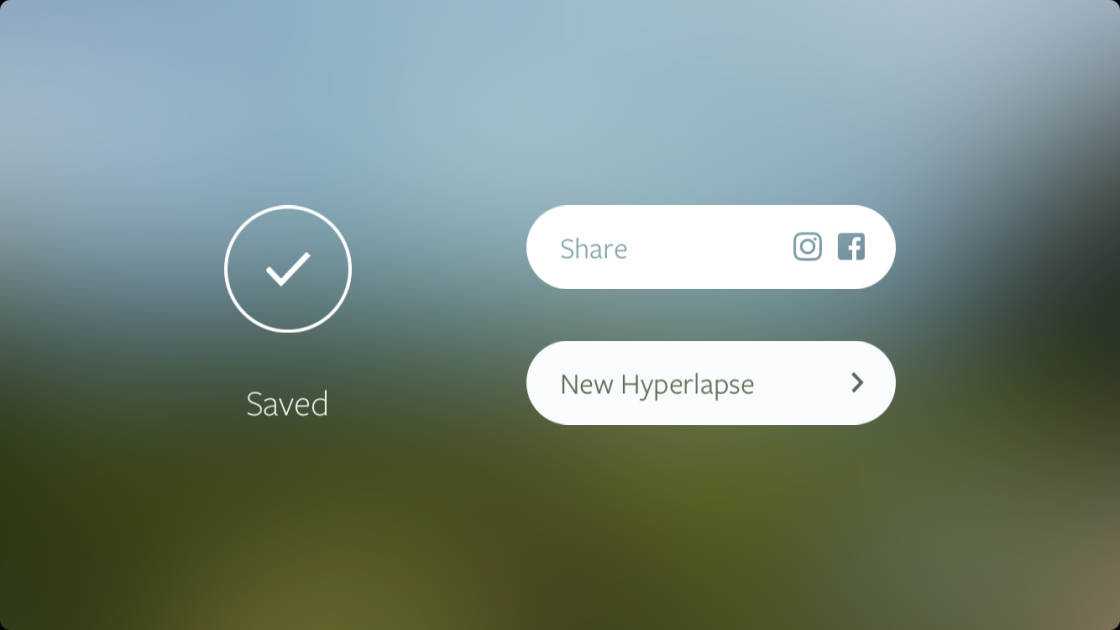
Task: Click the circle around the saved checkmark
Action: tap(288, 269)
